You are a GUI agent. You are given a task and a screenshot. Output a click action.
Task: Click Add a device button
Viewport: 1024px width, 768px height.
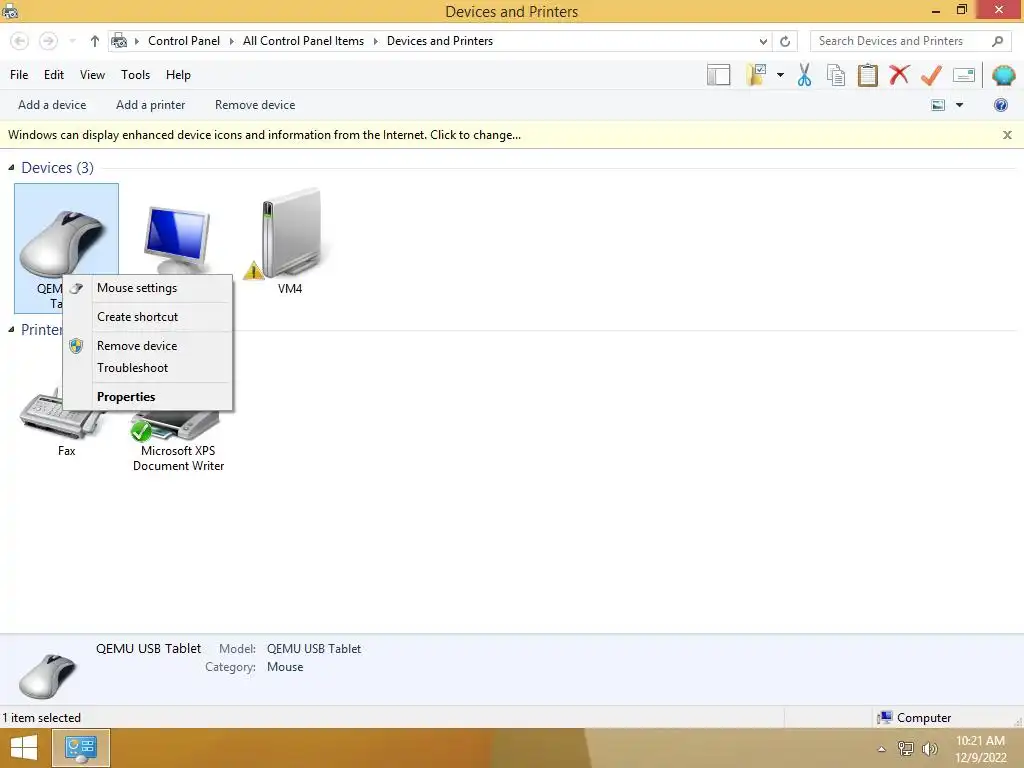tap(52, 105)
